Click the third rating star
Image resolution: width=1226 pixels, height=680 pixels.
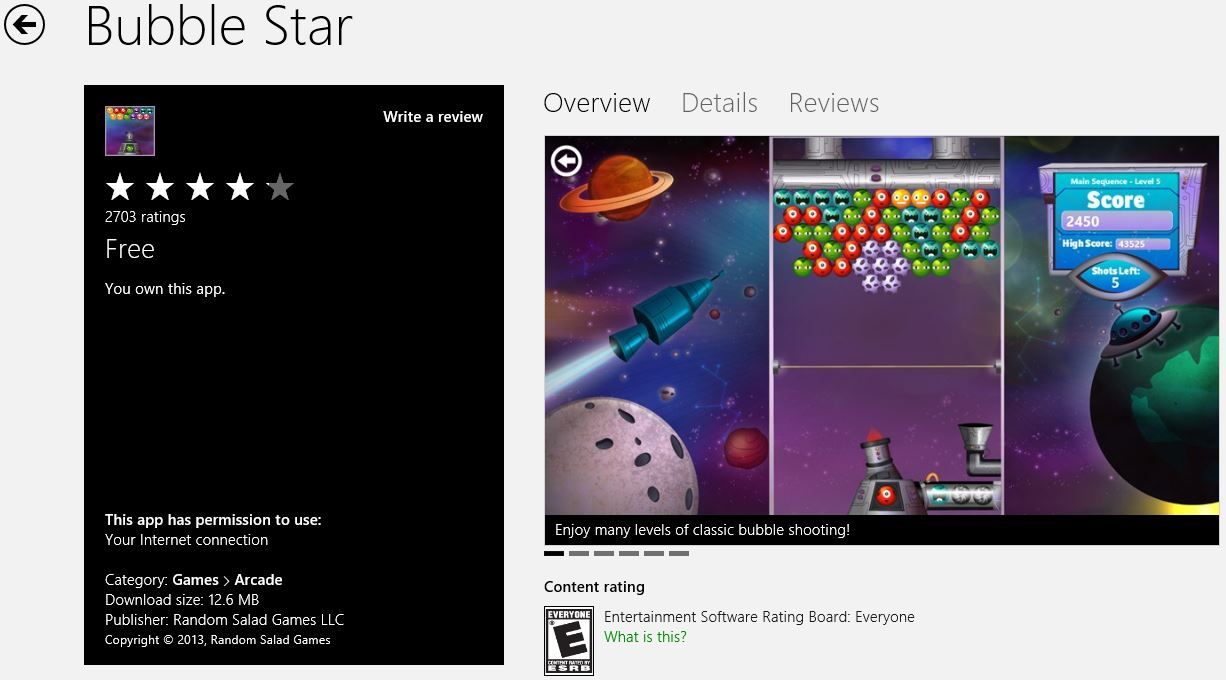click(x=200, y=187)
